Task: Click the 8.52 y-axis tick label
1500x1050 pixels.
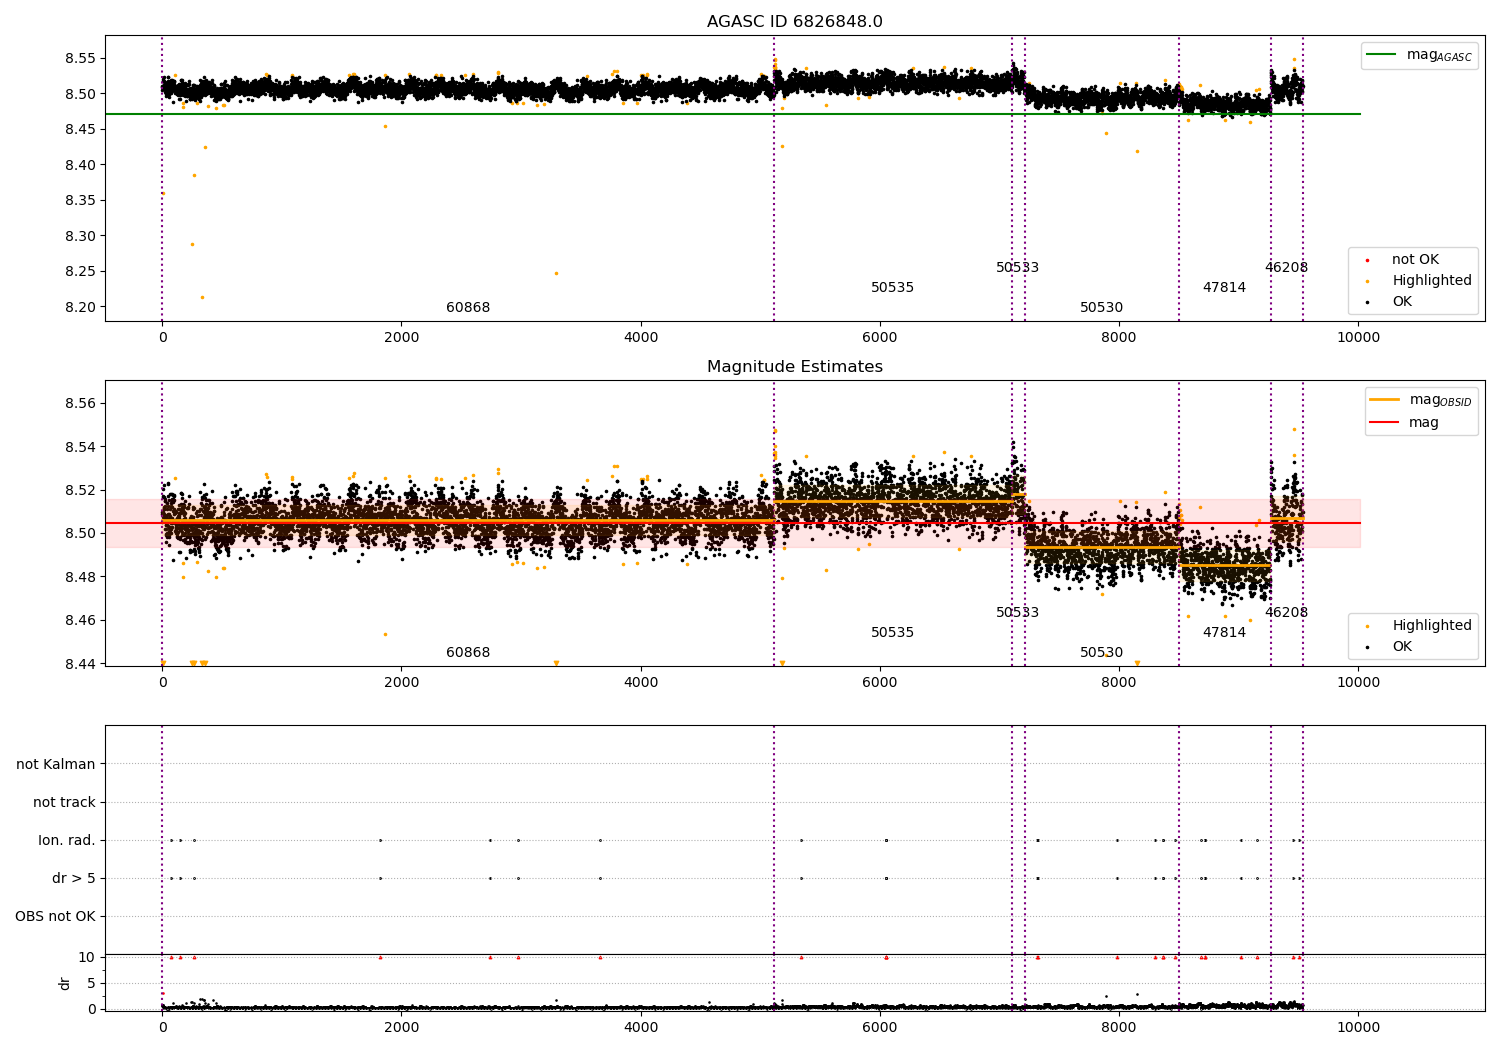Action: point(79,490)
